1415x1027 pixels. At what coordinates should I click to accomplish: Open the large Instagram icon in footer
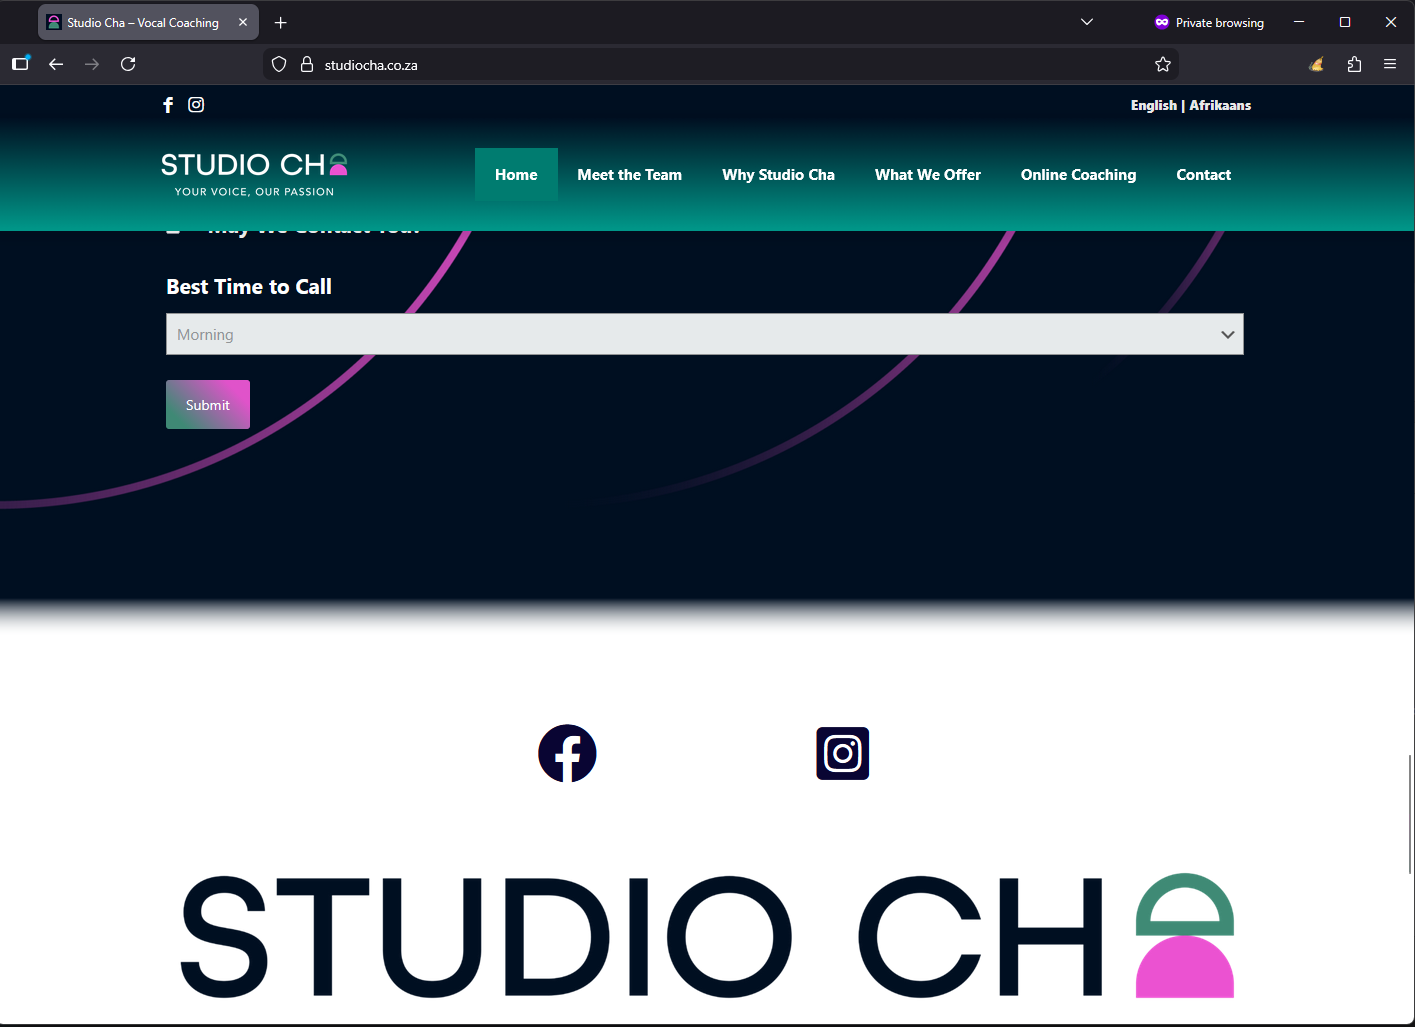point(842,753)
